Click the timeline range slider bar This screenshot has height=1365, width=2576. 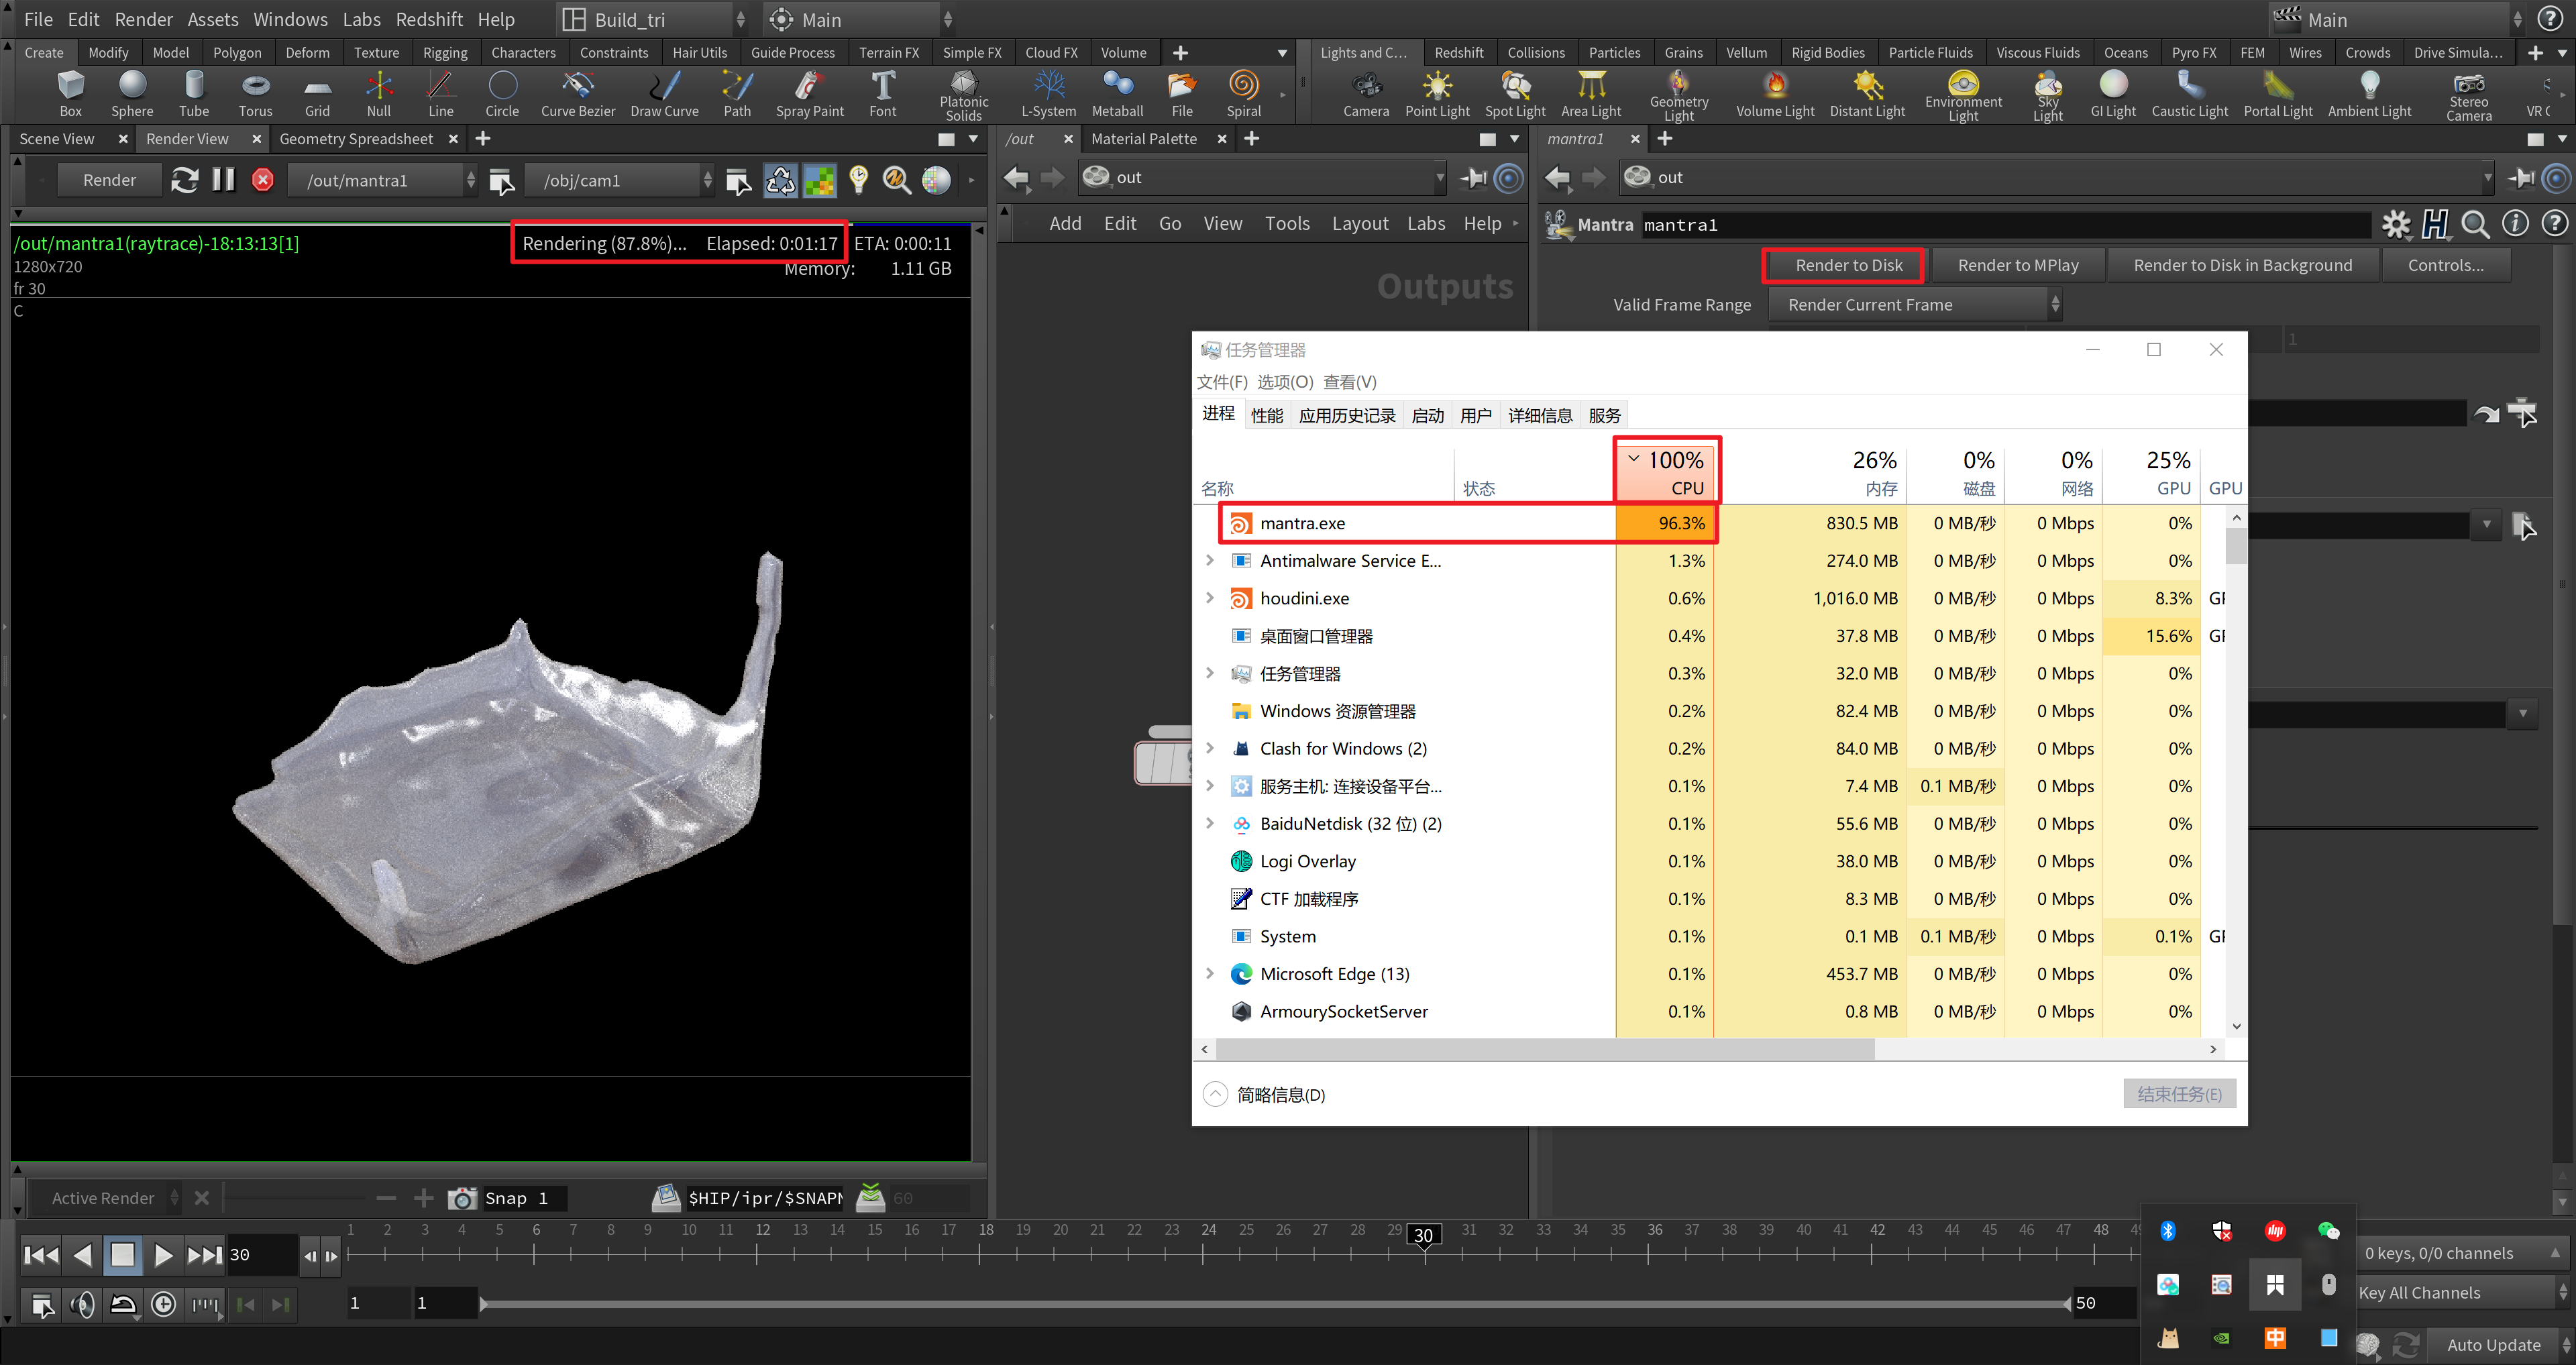click(x=1275, y=1304)
